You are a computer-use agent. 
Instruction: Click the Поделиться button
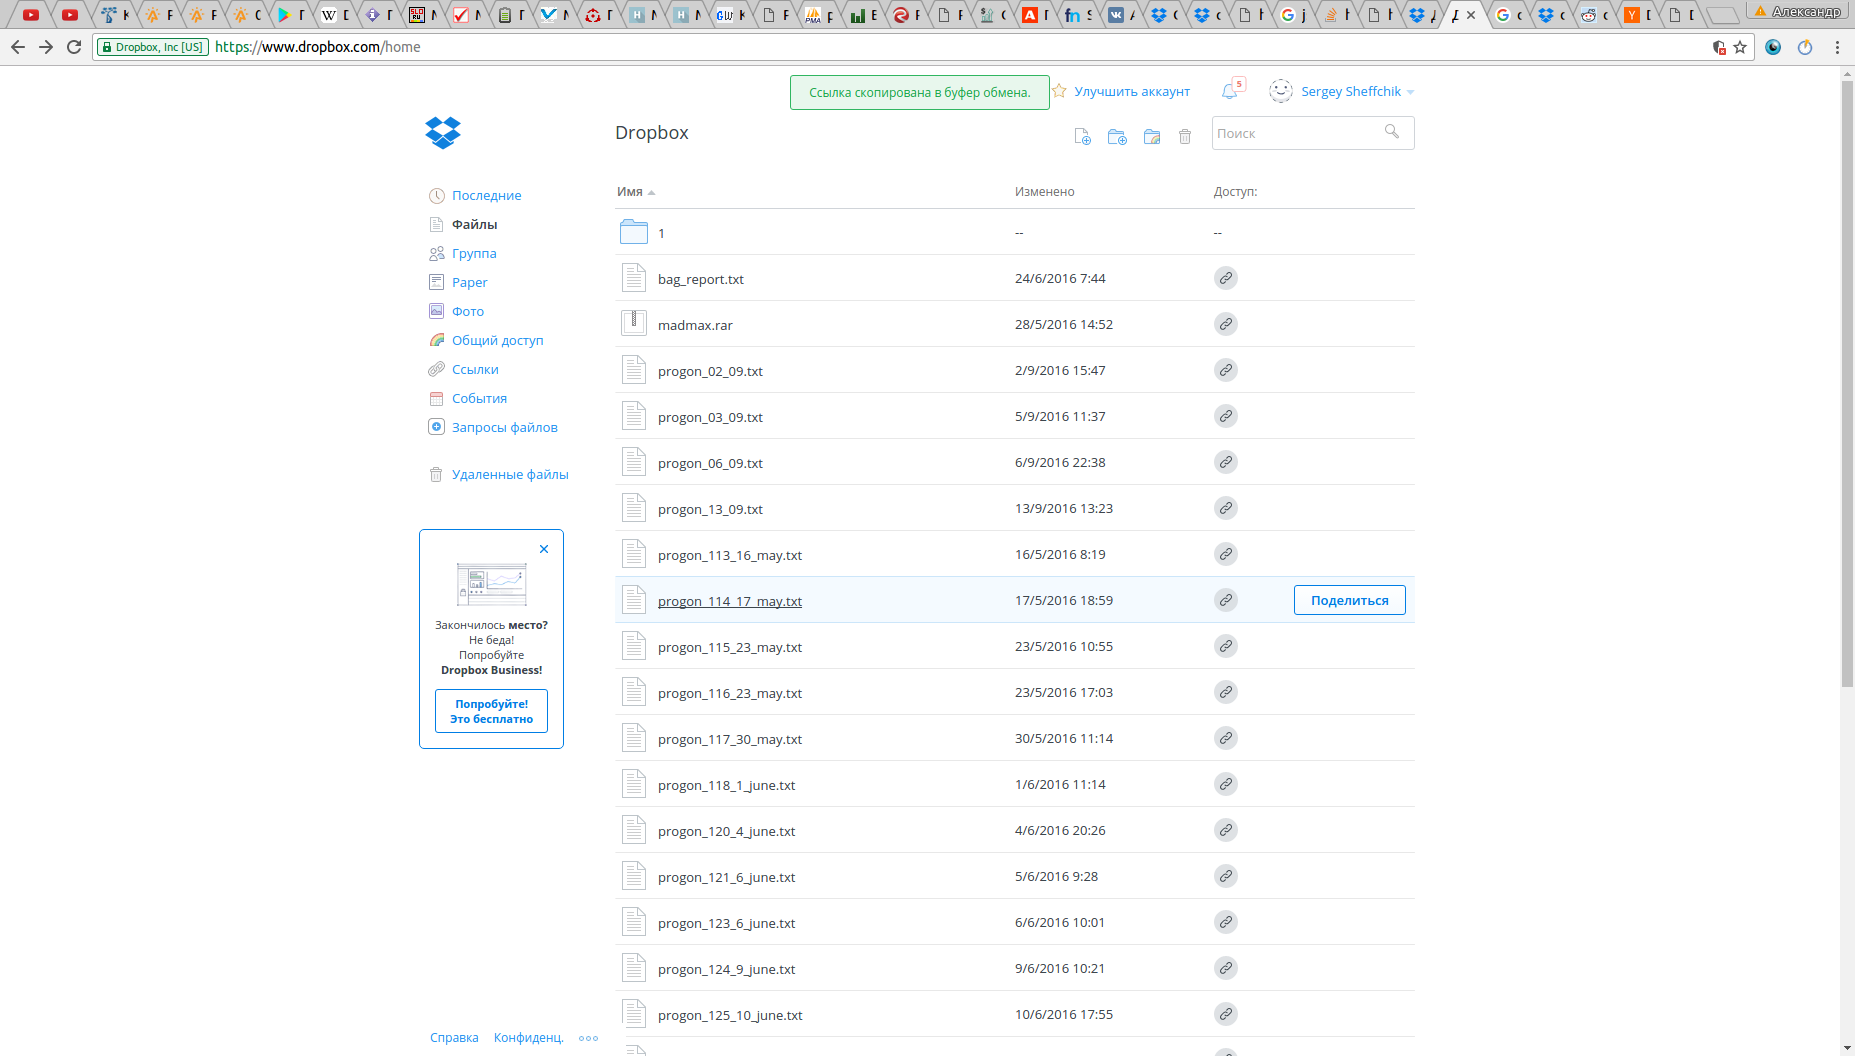1350,600
